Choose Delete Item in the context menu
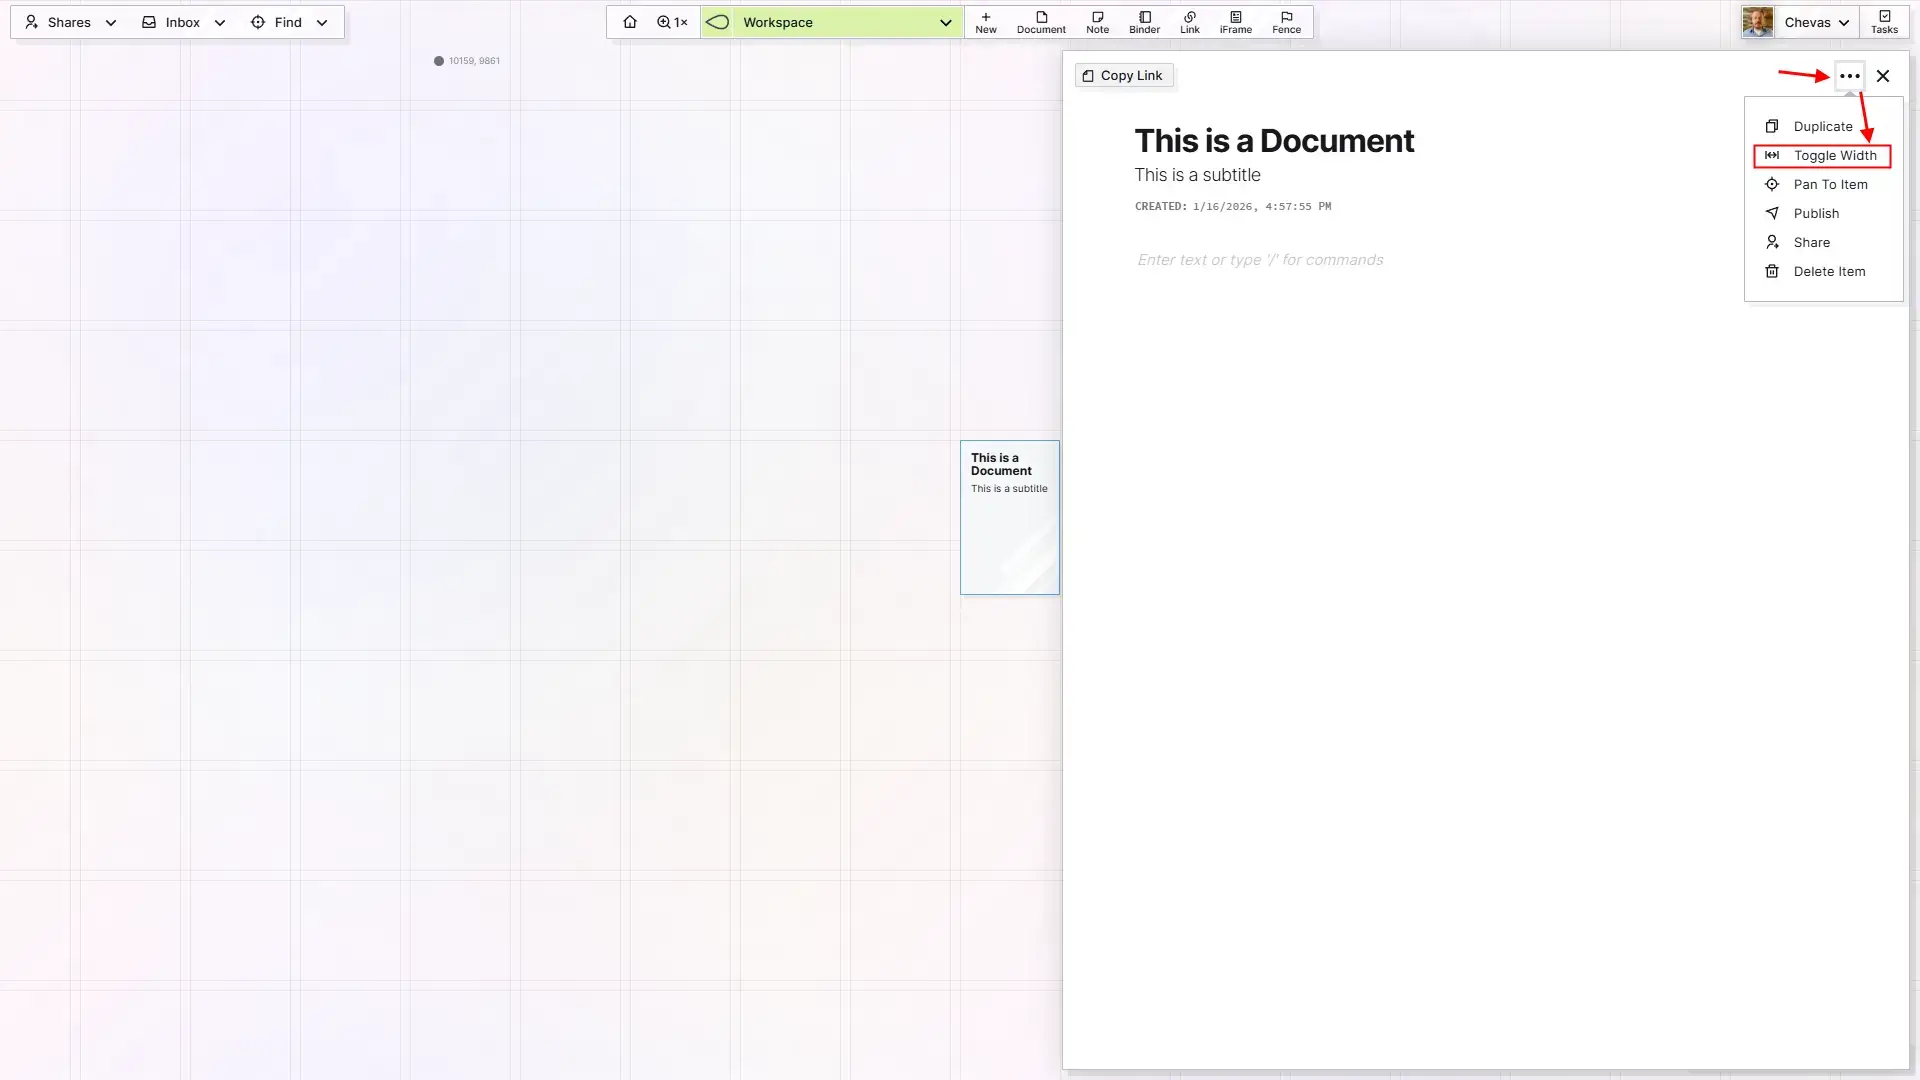The image size is (1920, 1080). (1828, 271)
